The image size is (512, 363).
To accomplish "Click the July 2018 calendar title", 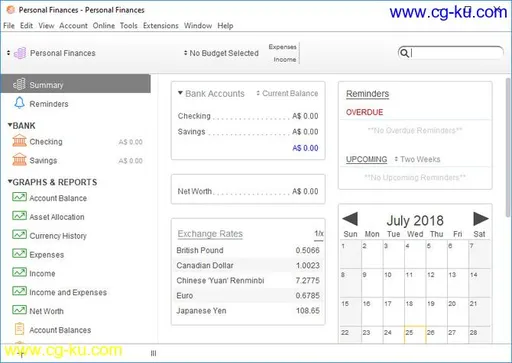I will tap(415, 220).
